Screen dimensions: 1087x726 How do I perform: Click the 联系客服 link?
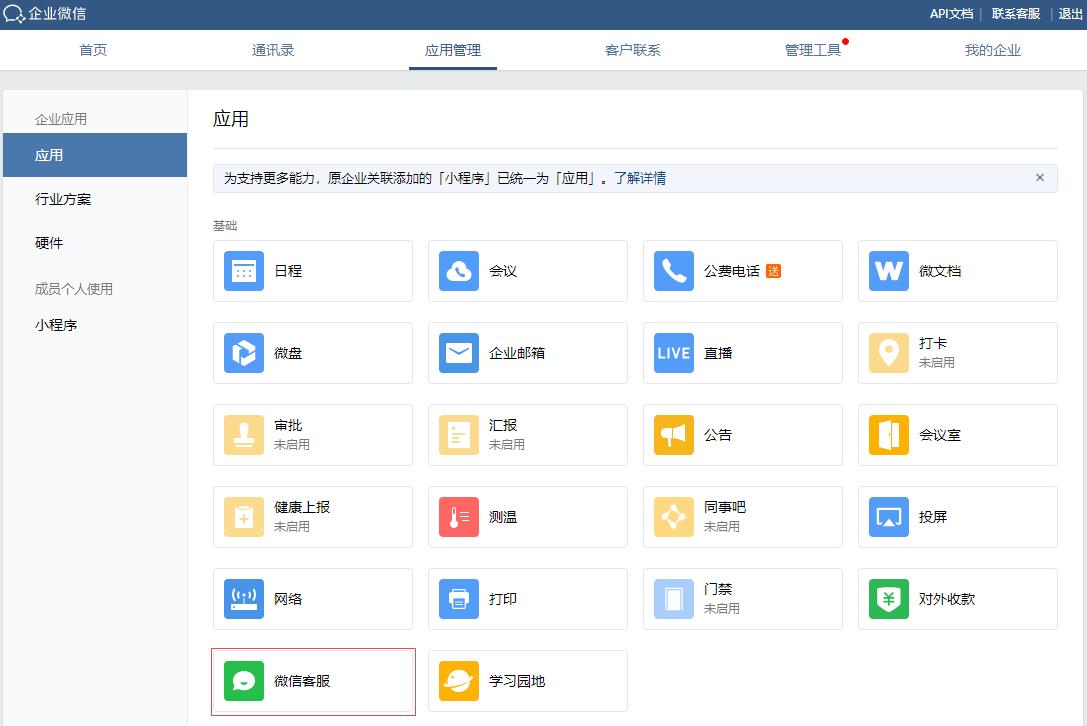[x=1016, y=14]
